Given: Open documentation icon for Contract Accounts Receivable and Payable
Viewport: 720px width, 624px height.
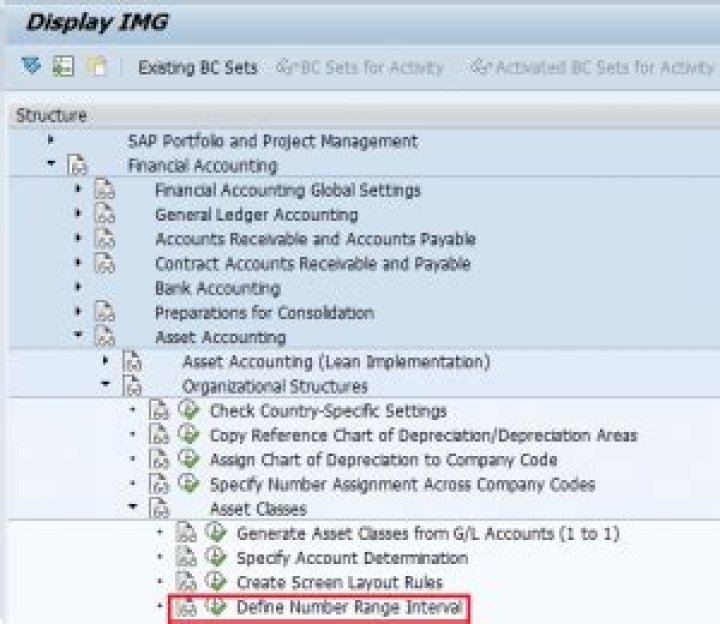Looking at the screenshot, I should [x=104, y=263].
